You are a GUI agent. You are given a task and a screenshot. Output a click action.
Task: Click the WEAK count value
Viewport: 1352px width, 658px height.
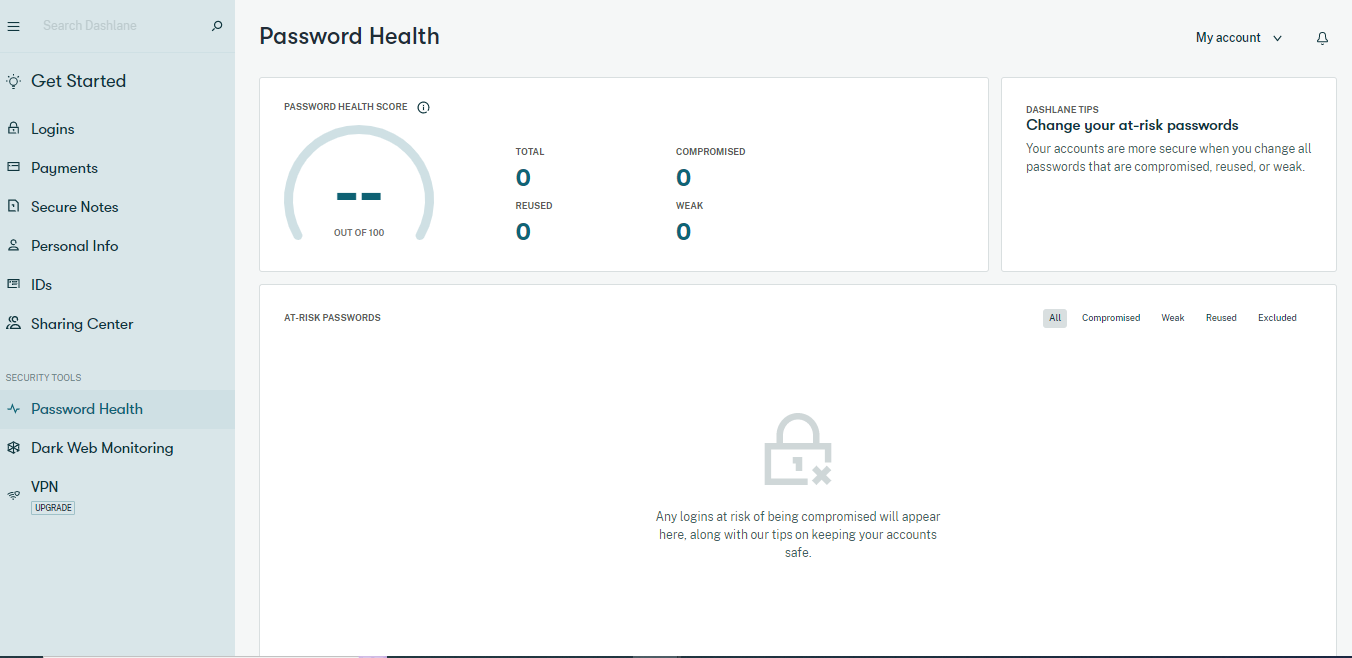pyautogui.click(x=683, y=232)
